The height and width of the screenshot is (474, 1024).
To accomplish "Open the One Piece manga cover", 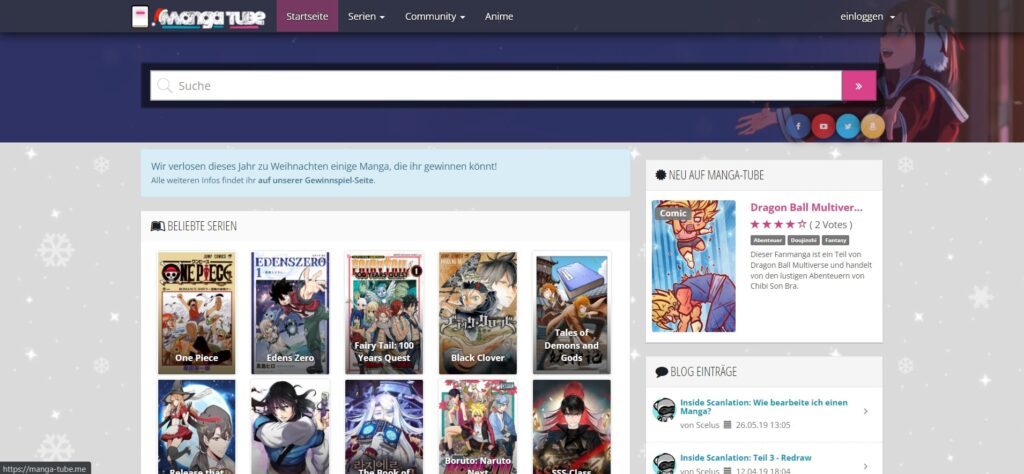I will click(196, 312).
